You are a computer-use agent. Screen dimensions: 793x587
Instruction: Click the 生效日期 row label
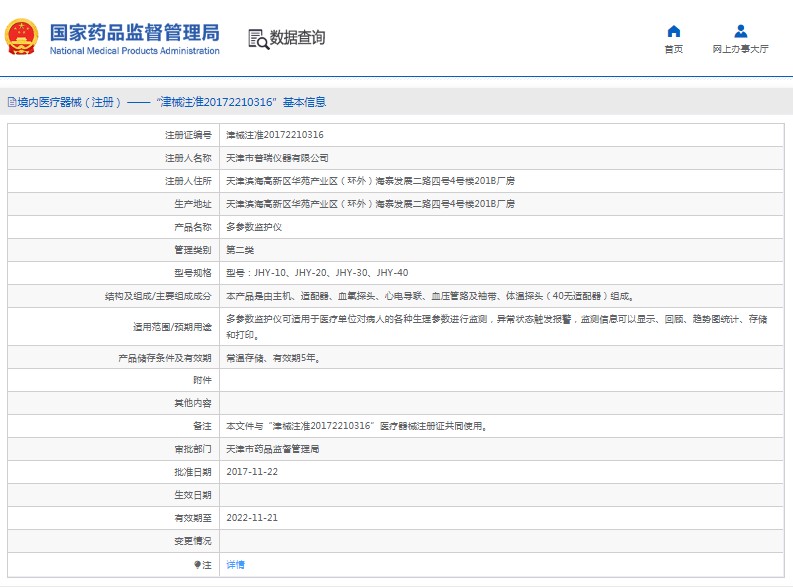tap(193, 495)
